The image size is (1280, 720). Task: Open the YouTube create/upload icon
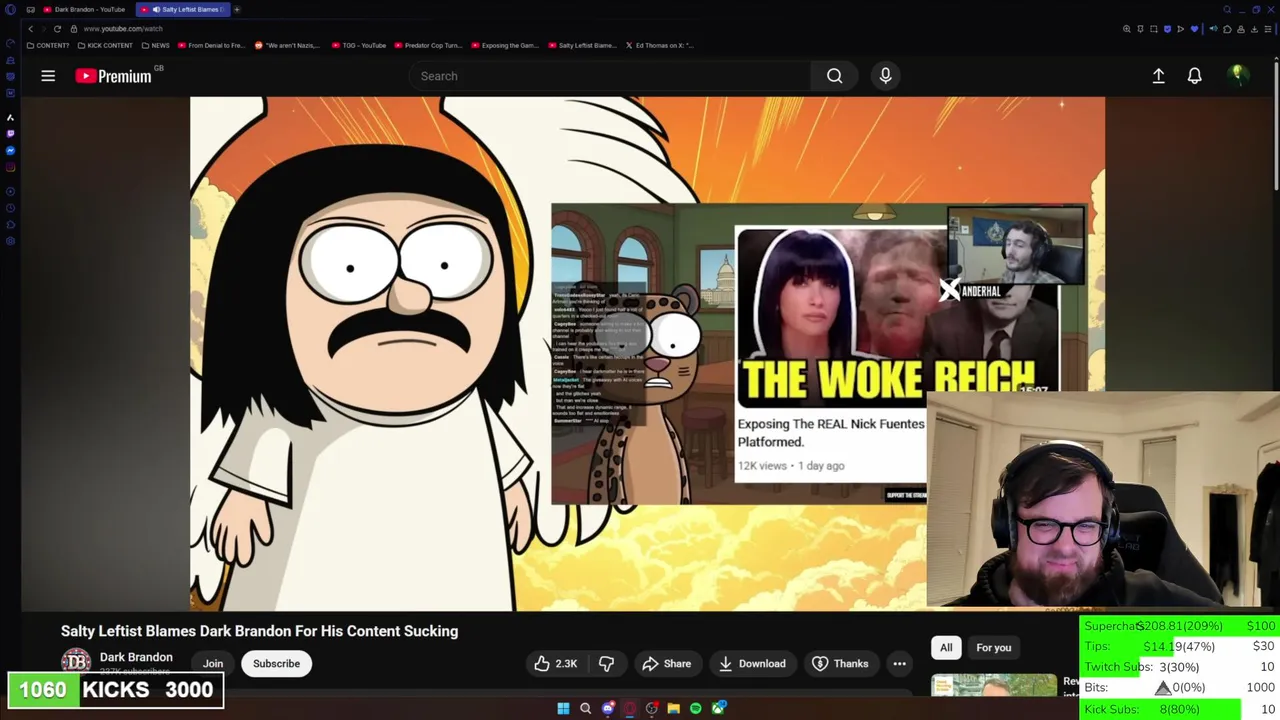(1158, 76)
